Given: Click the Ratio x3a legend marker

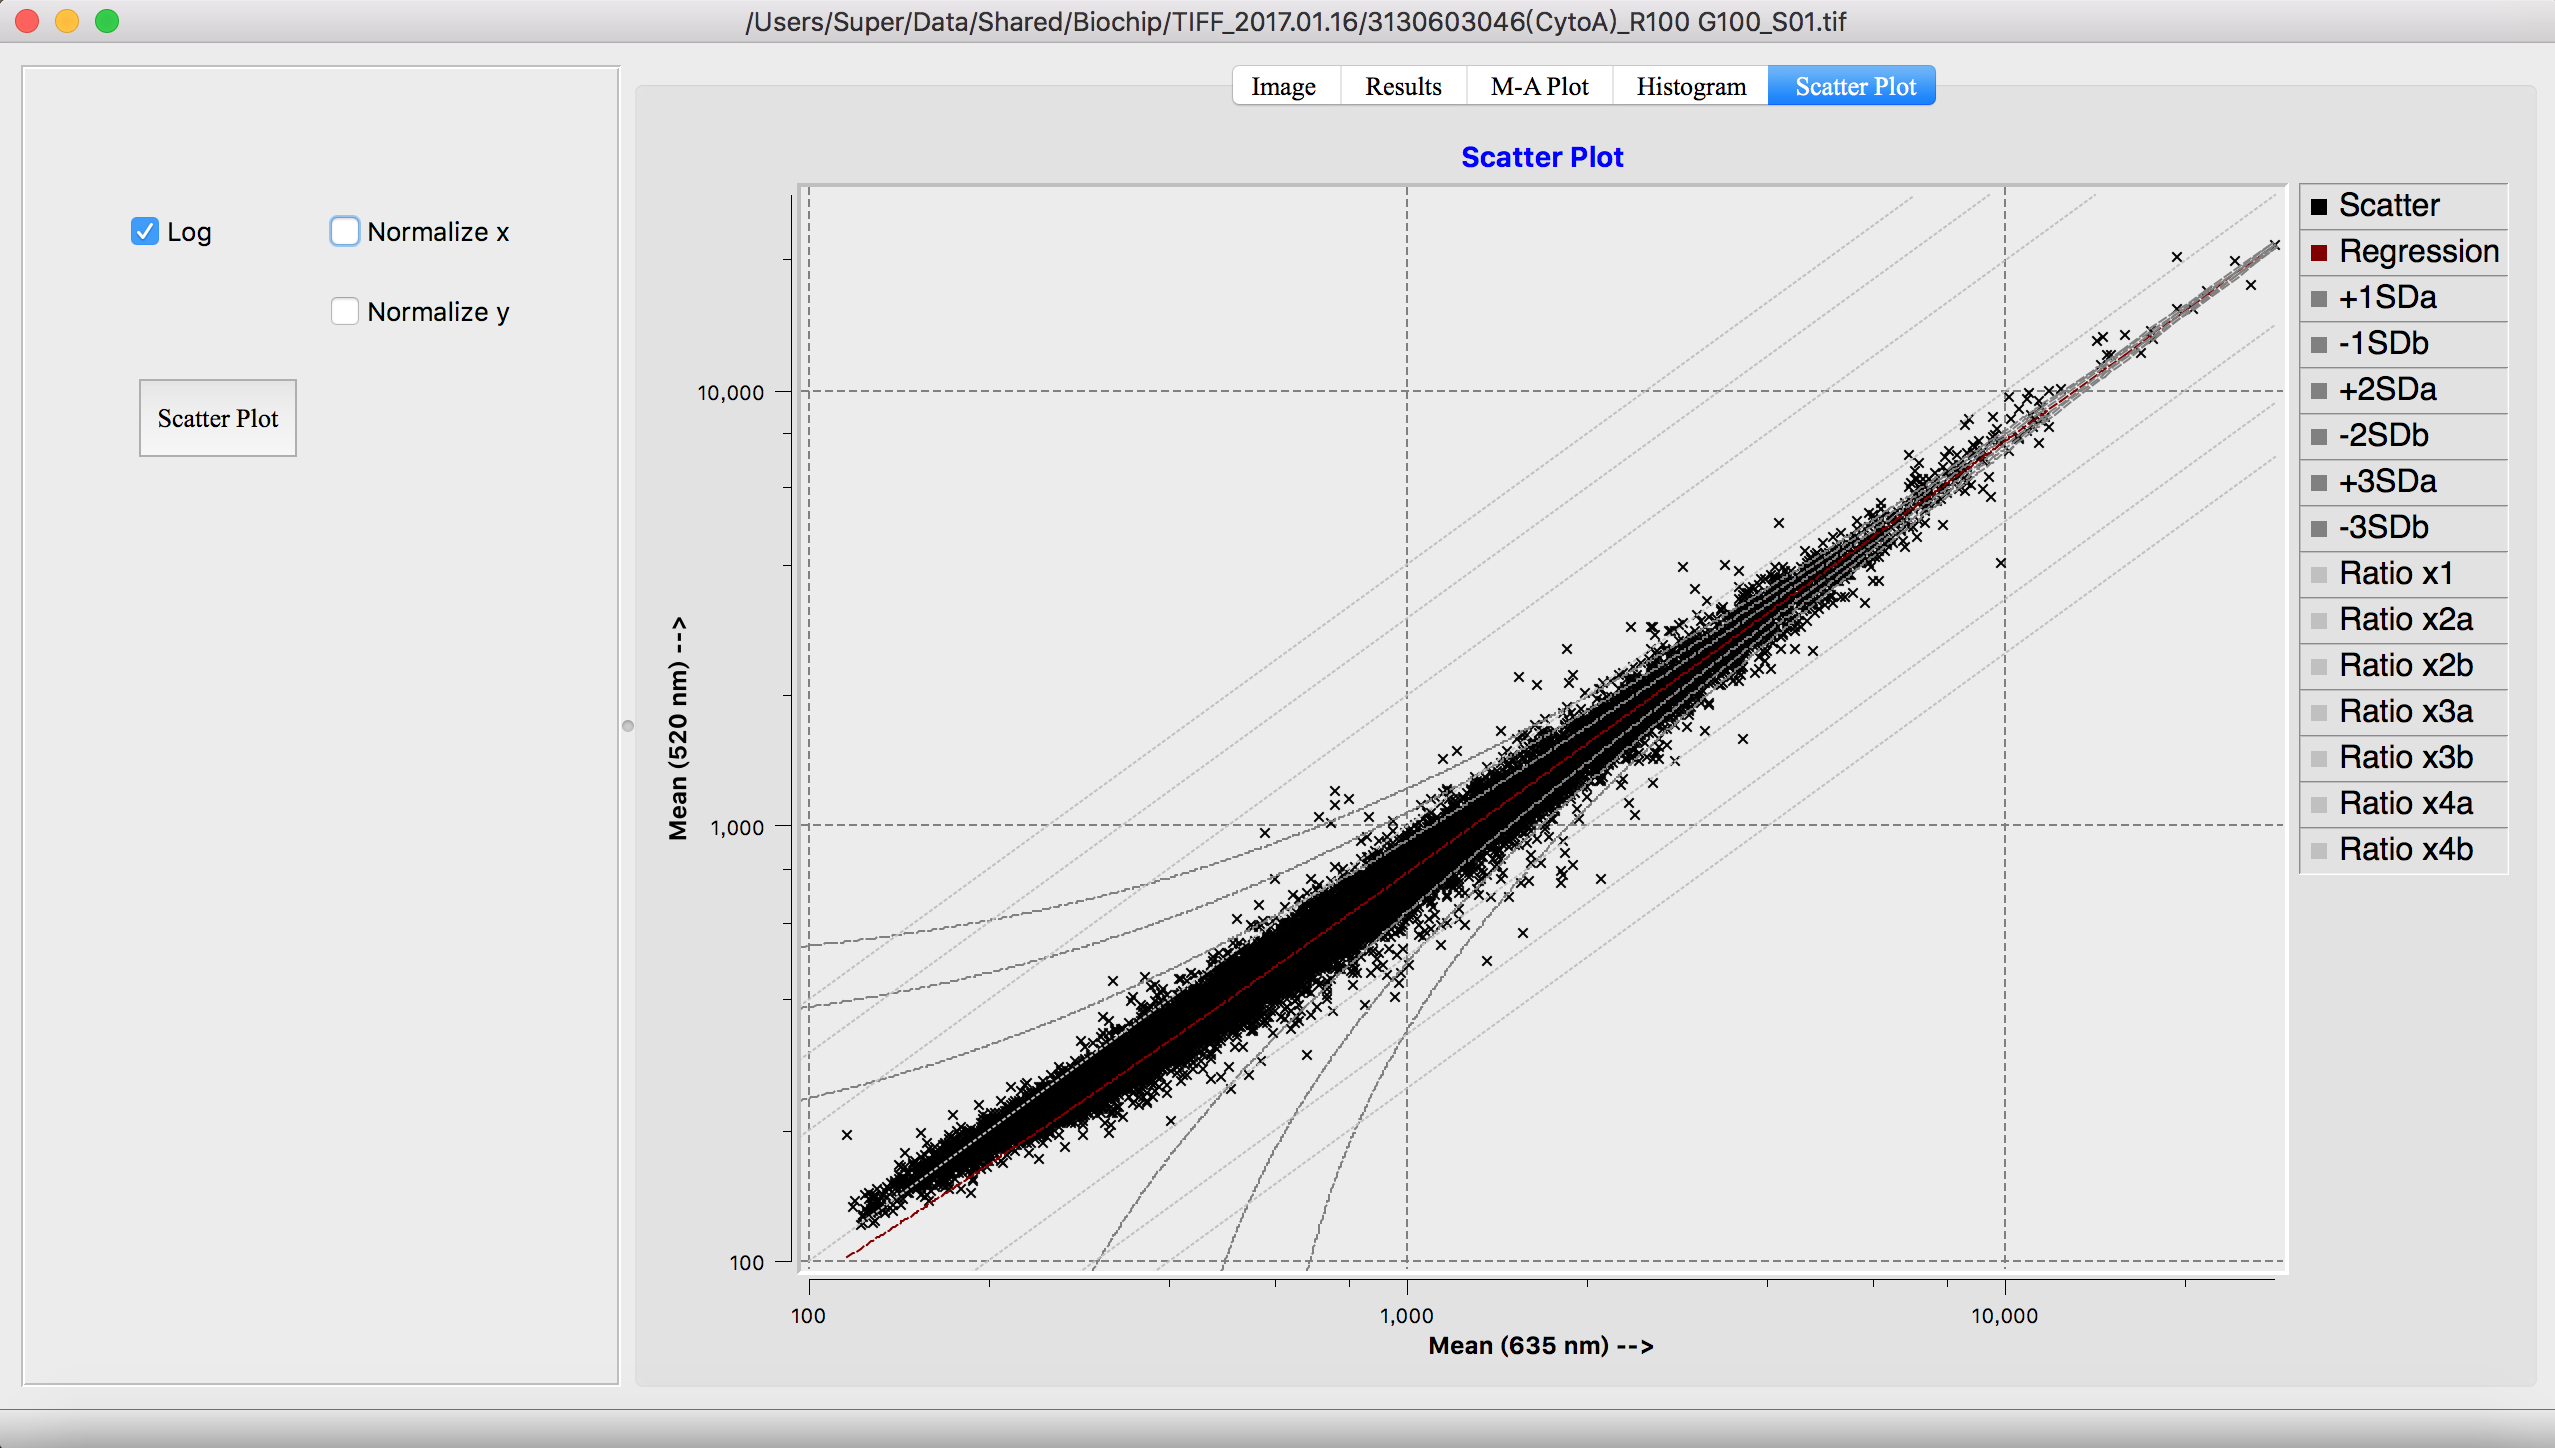Looking at the screenshot, I should [x=2319, y=712].
